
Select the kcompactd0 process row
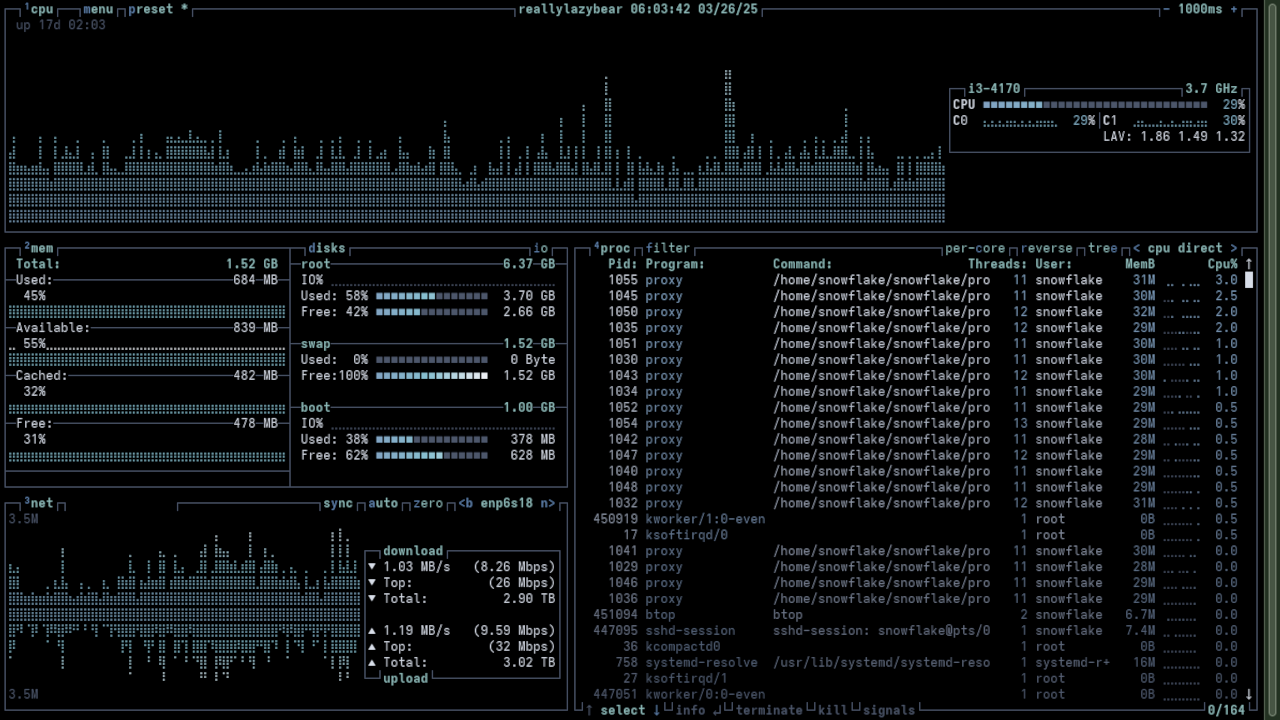[x=915, y=646]
